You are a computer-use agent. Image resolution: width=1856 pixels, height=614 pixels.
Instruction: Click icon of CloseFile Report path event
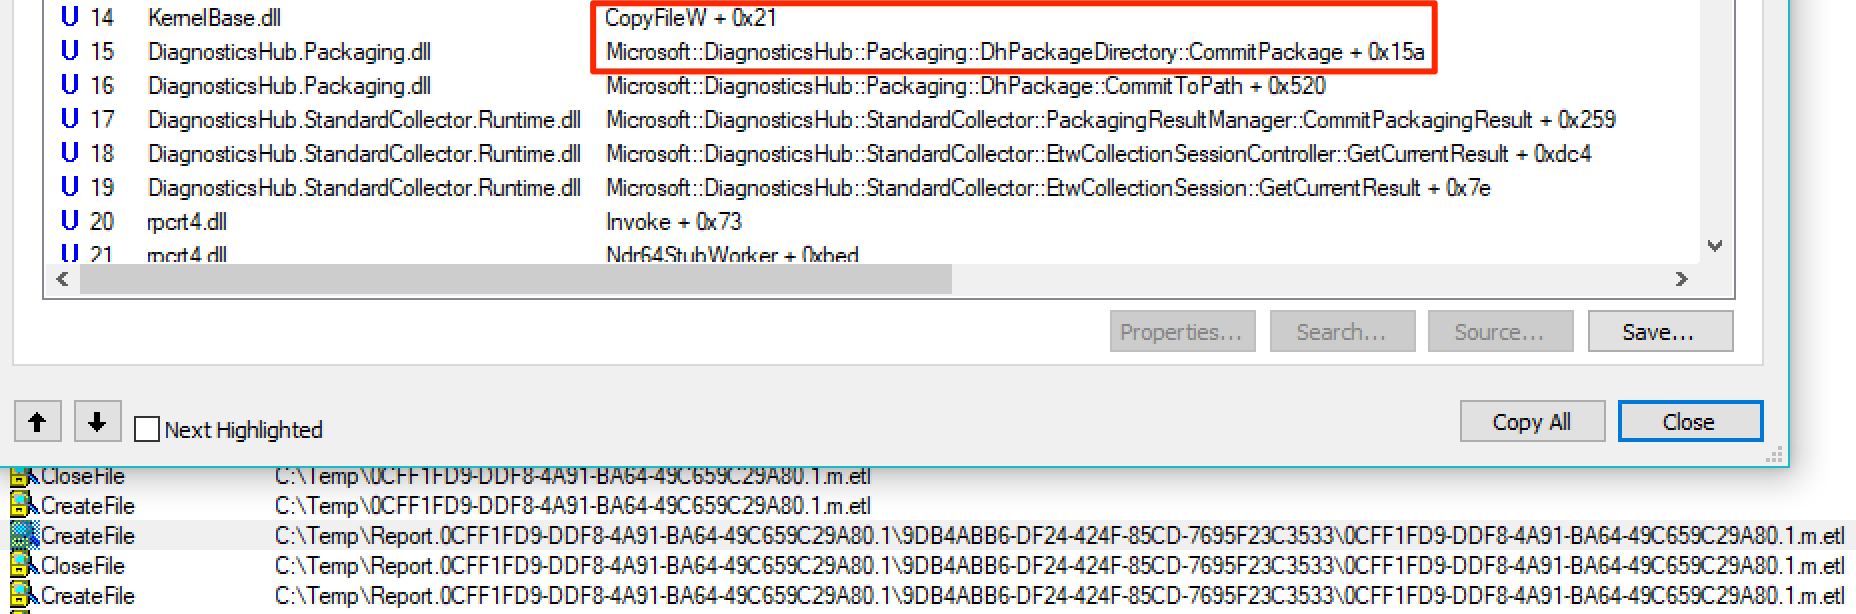[x=24, y=566]
